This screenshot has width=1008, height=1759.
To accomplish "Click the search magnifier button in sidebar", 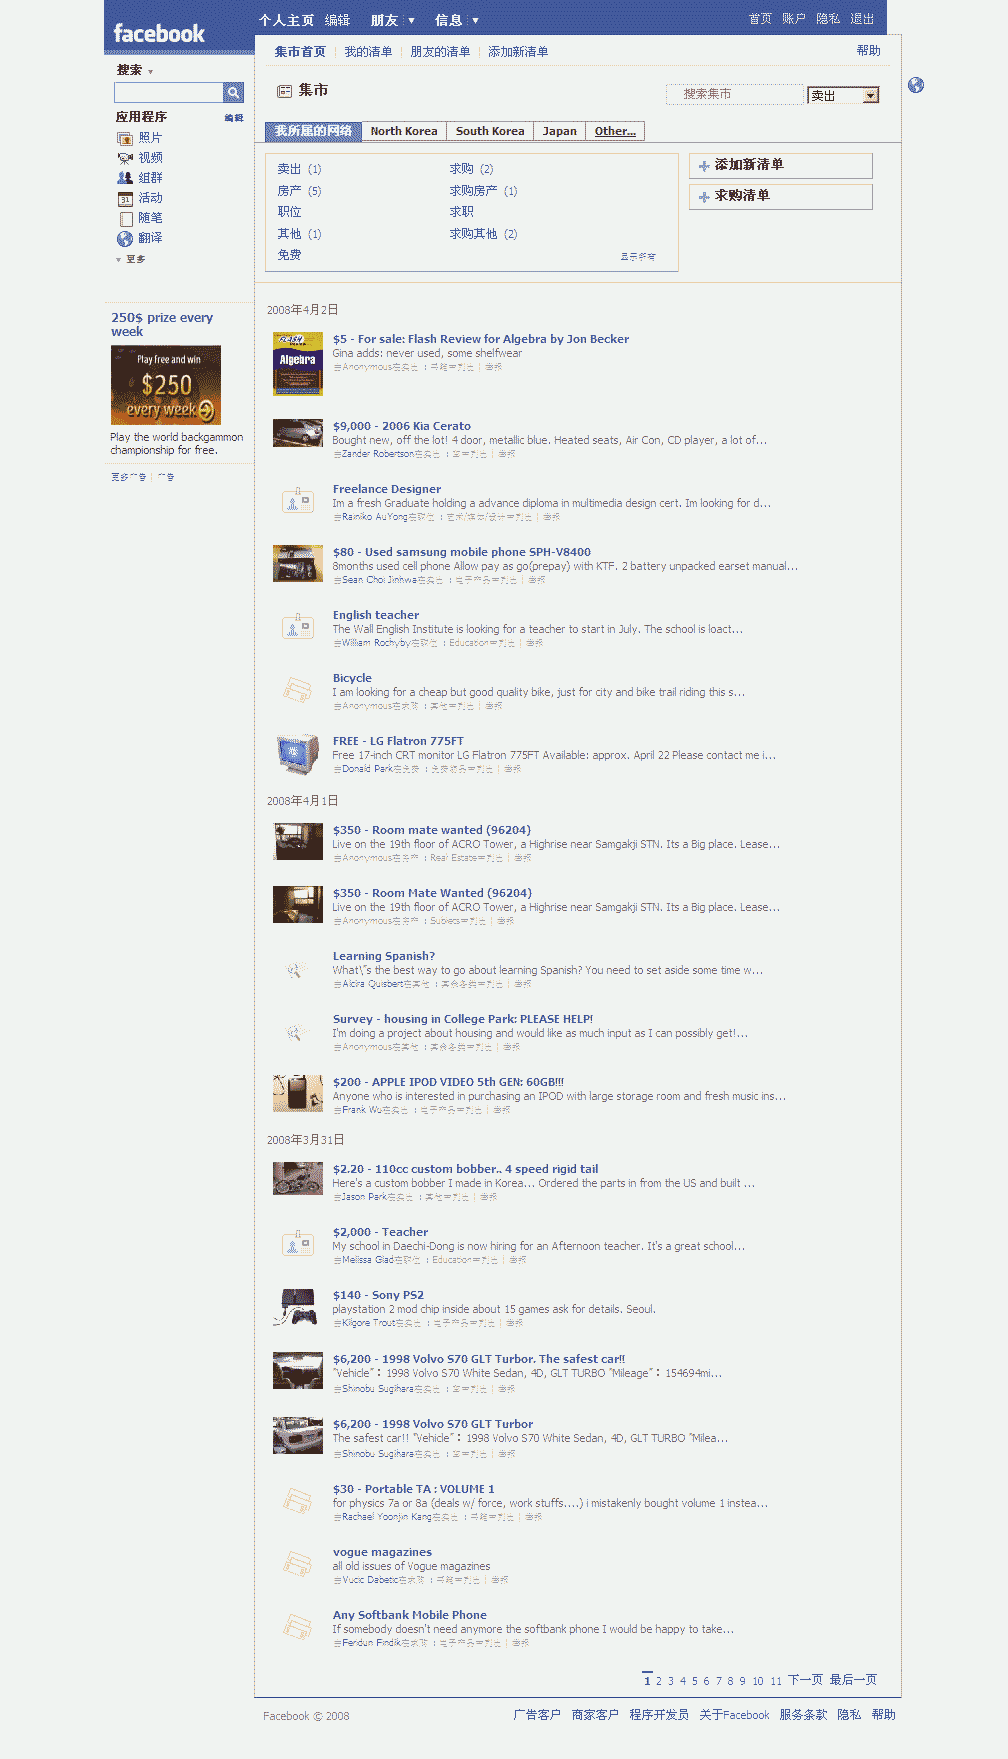I will [233, 93].
